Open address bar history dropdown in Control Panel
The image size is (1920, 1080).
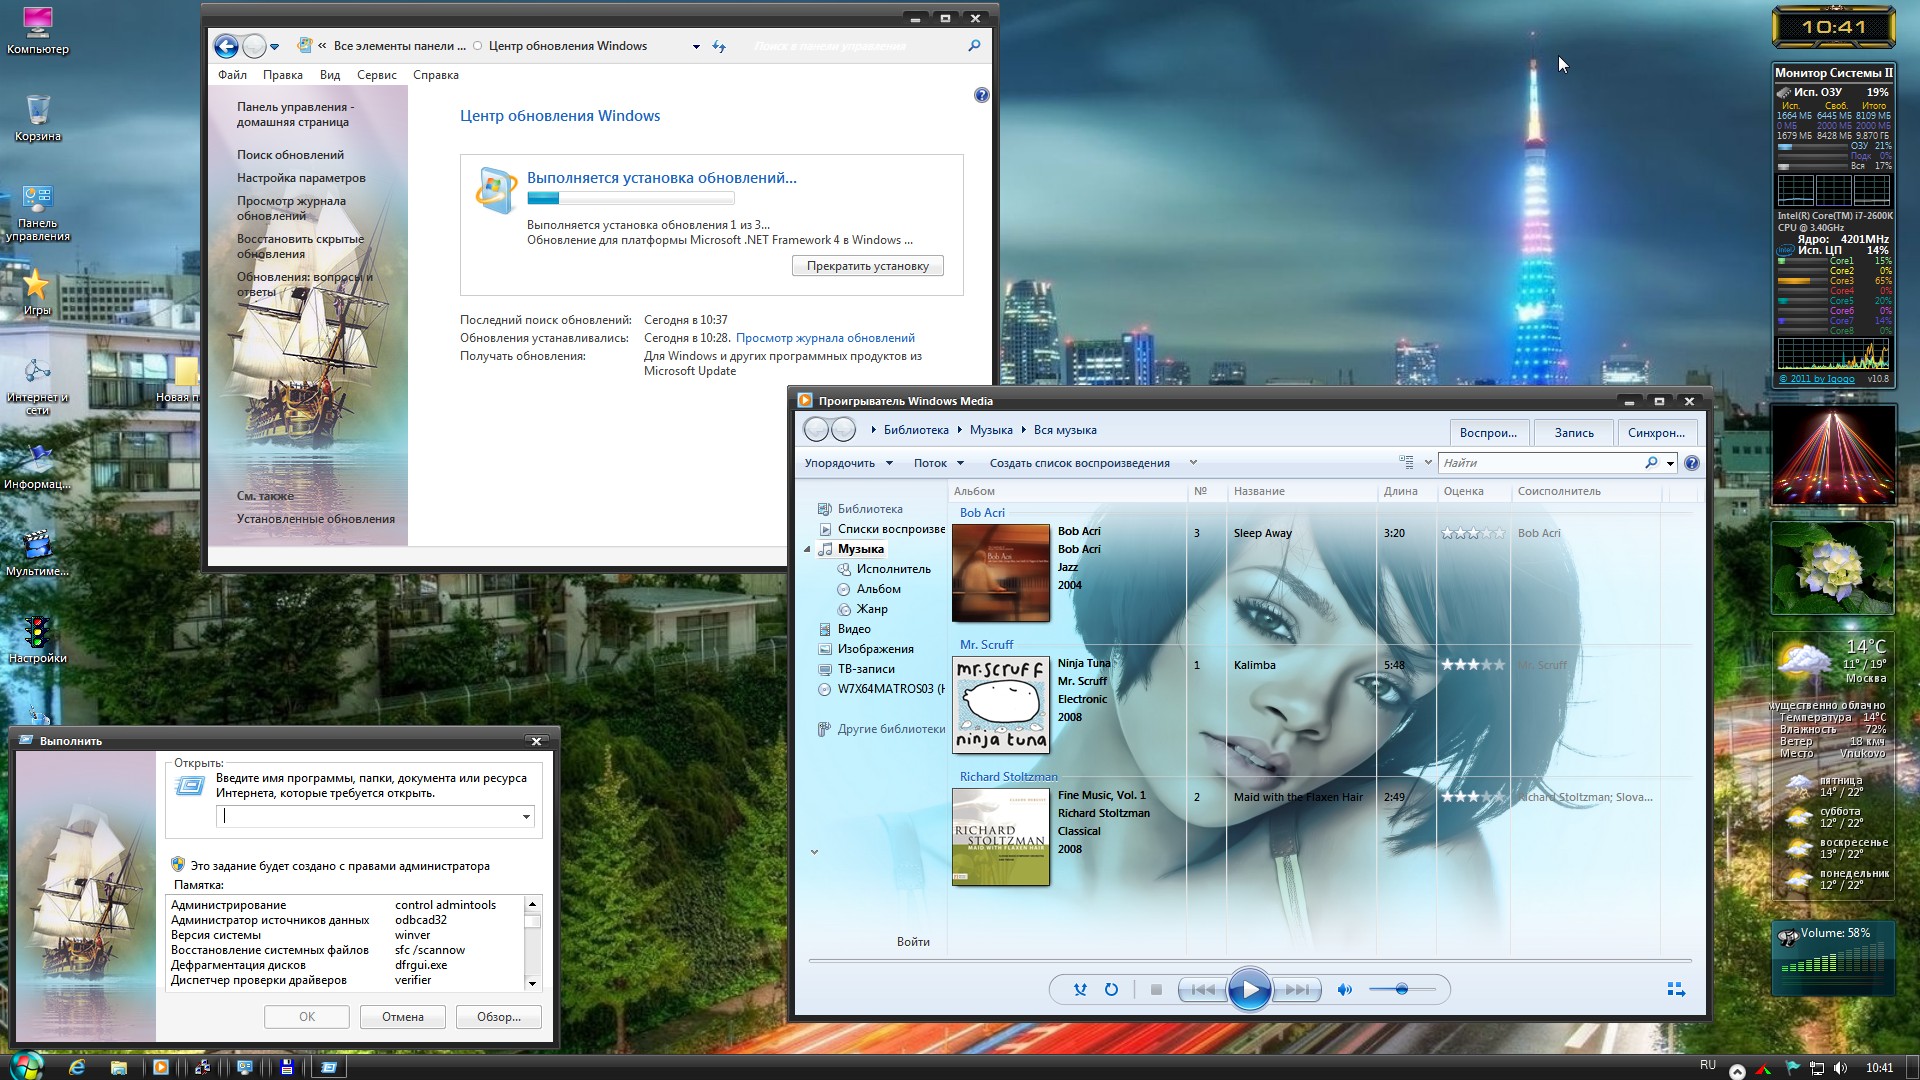(x=696, y=46)
